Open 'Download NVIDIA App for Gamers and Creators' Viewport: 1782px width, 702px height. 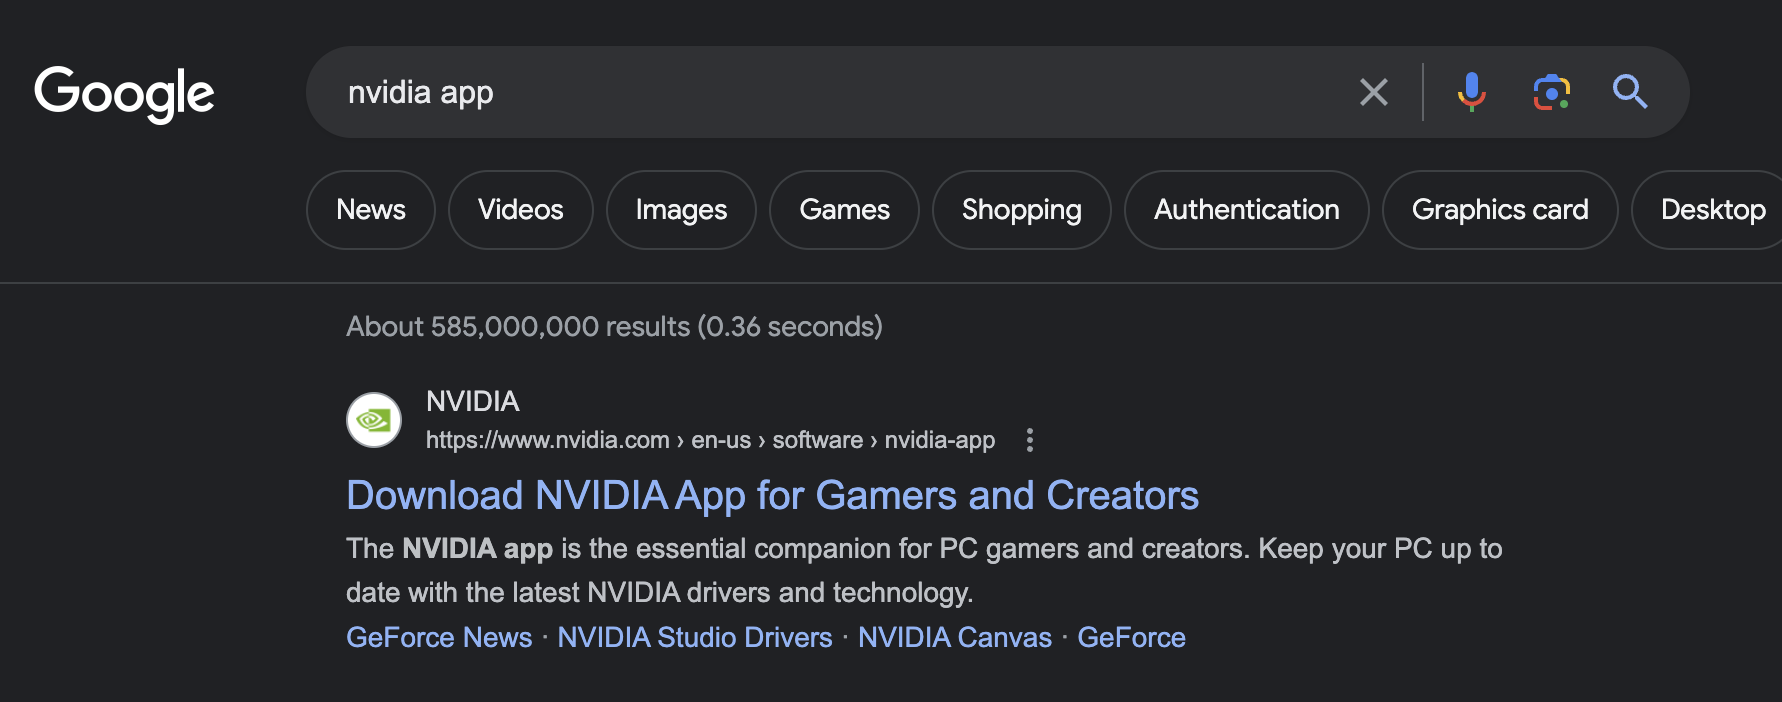pyautogui.click(x=772, y=496)
